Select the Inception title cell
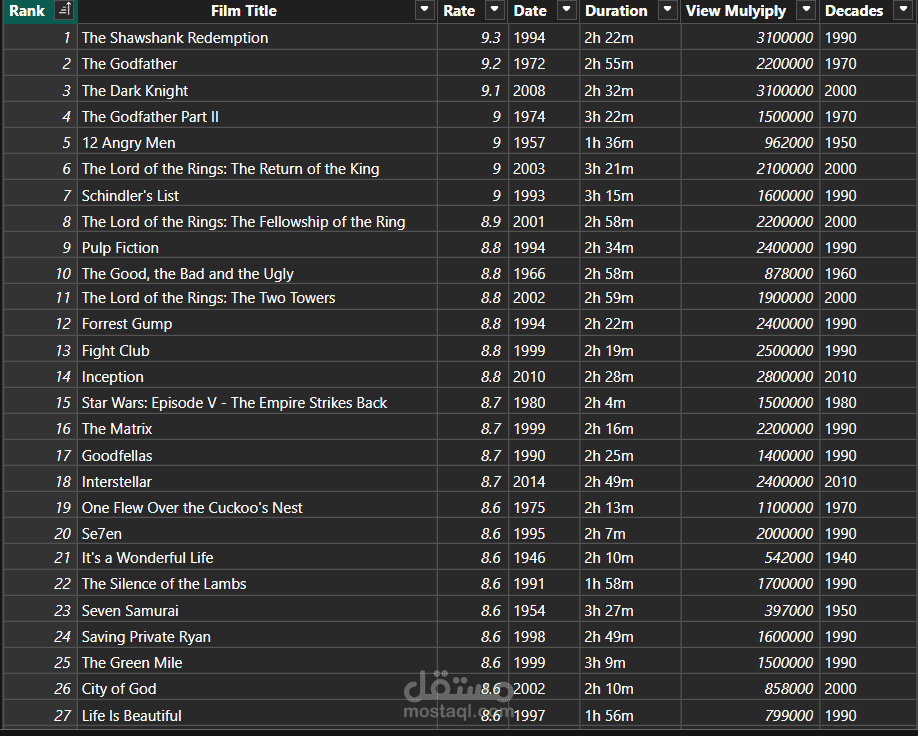Image resolution: width=918 pixels, height=736 pixels. click(x=258, y=376)
